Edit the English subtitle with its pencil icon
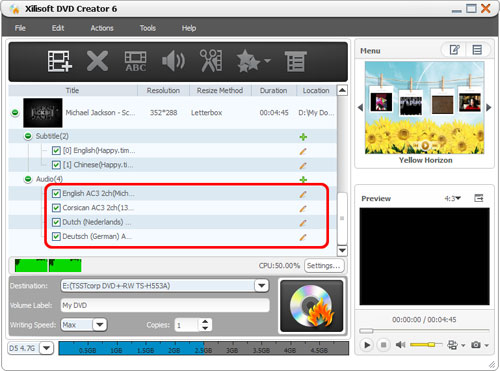The image size is (500, 371). tap(303, 151)
